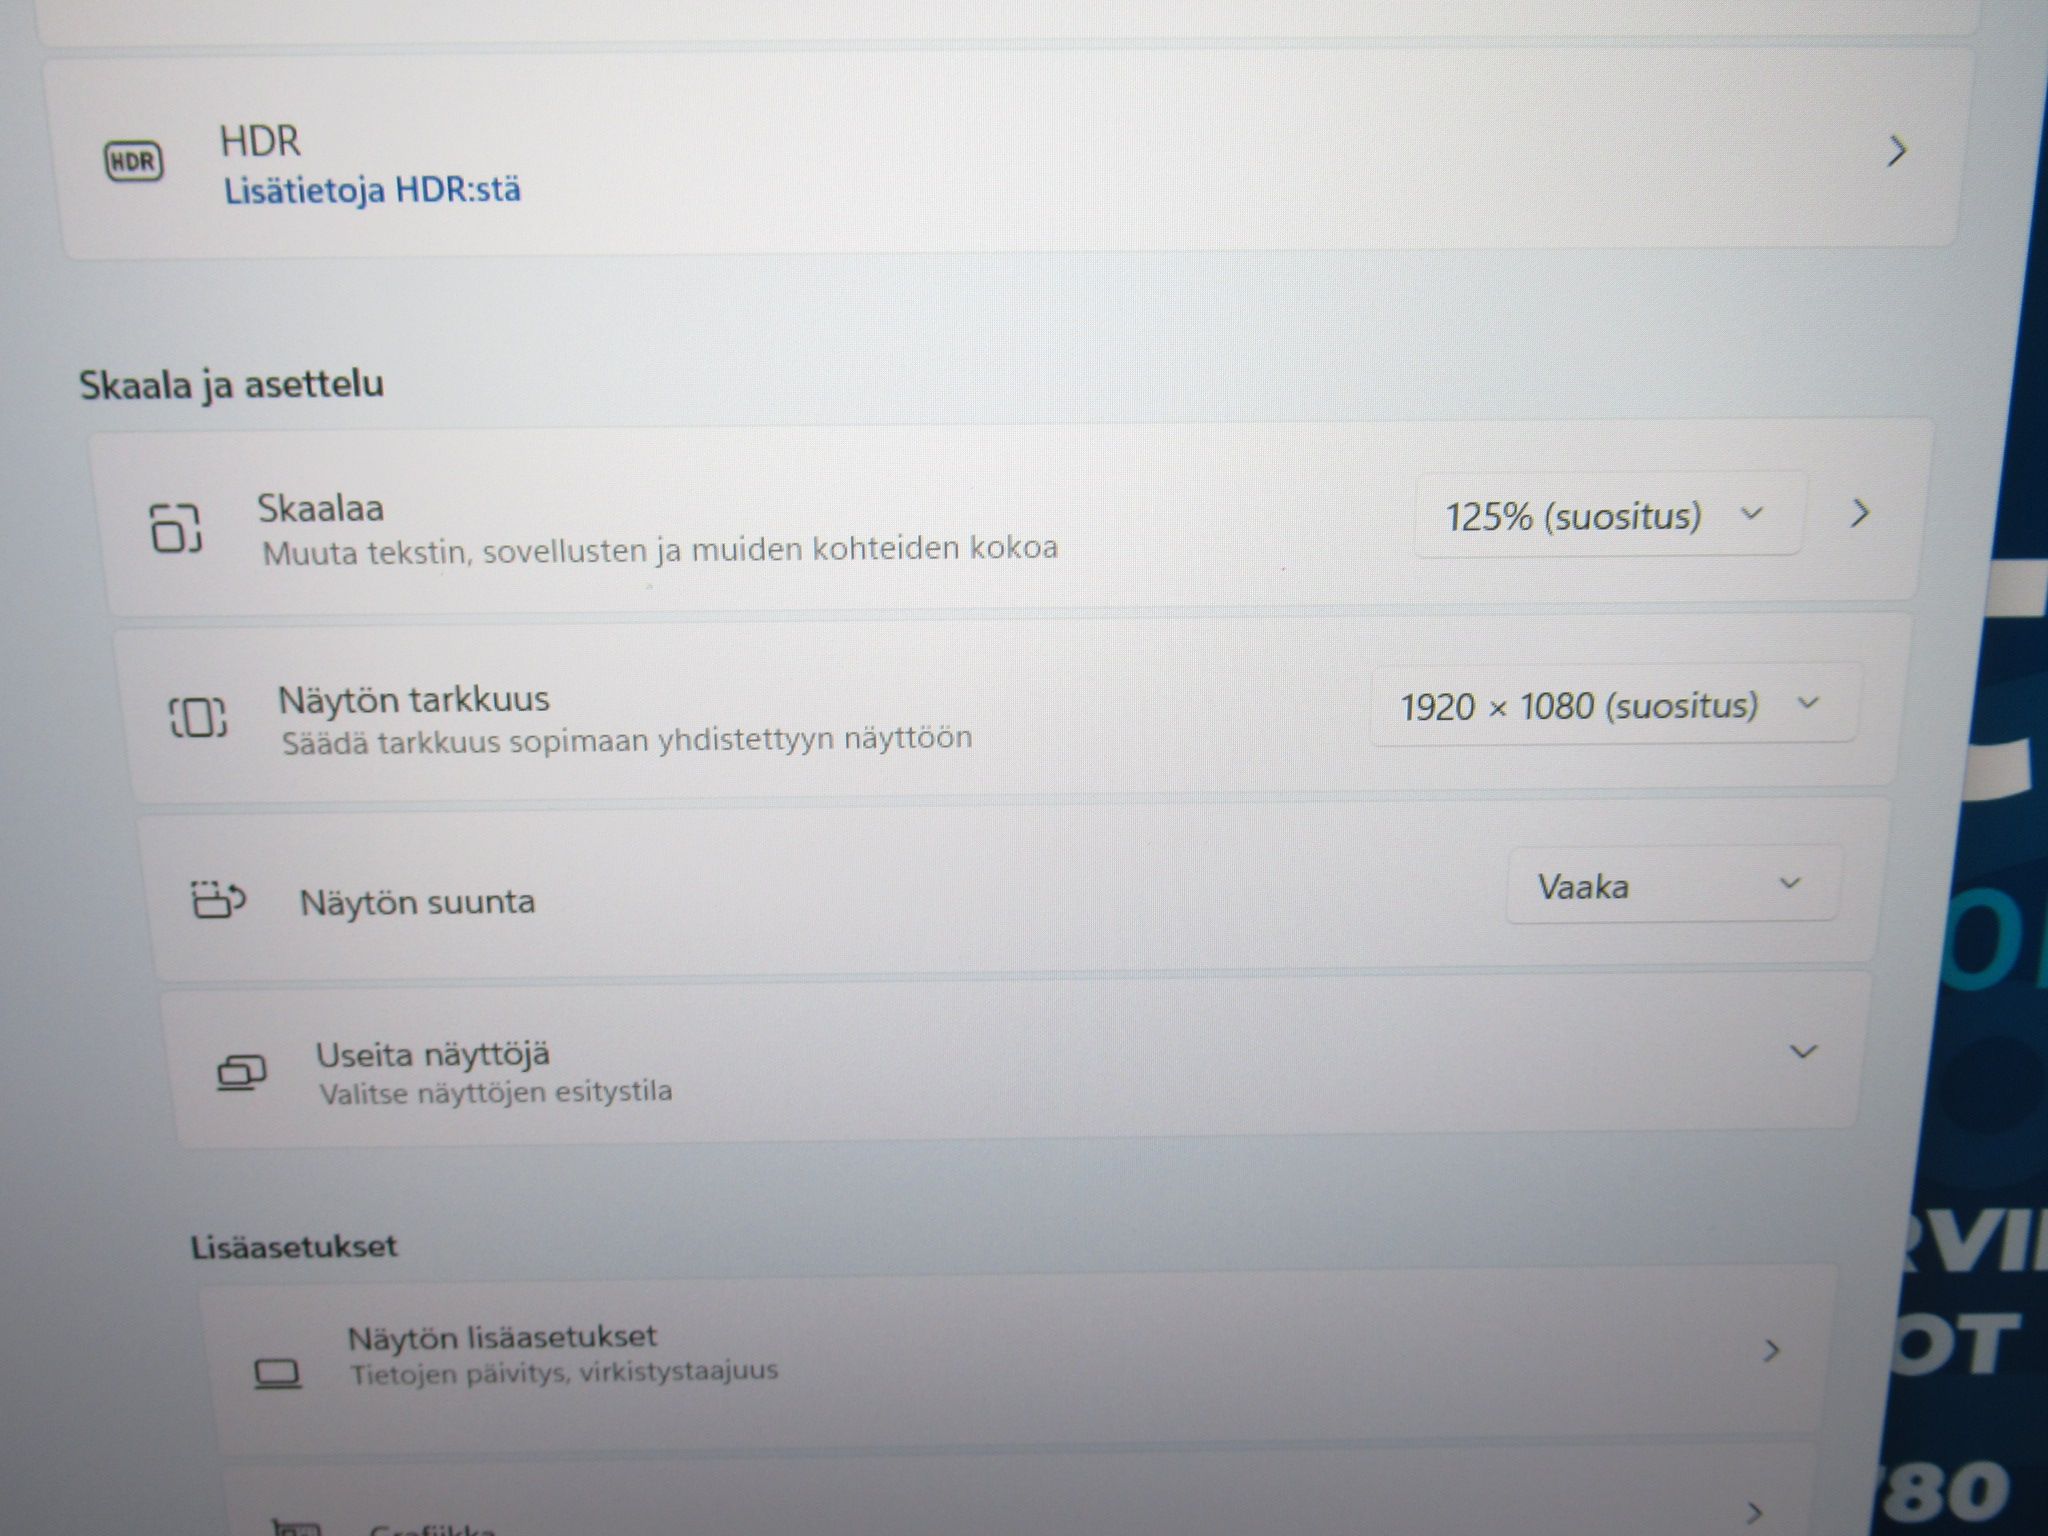Click the Näytön suunta orientation icon
Screen dimensions: 2048x1536
218,899
